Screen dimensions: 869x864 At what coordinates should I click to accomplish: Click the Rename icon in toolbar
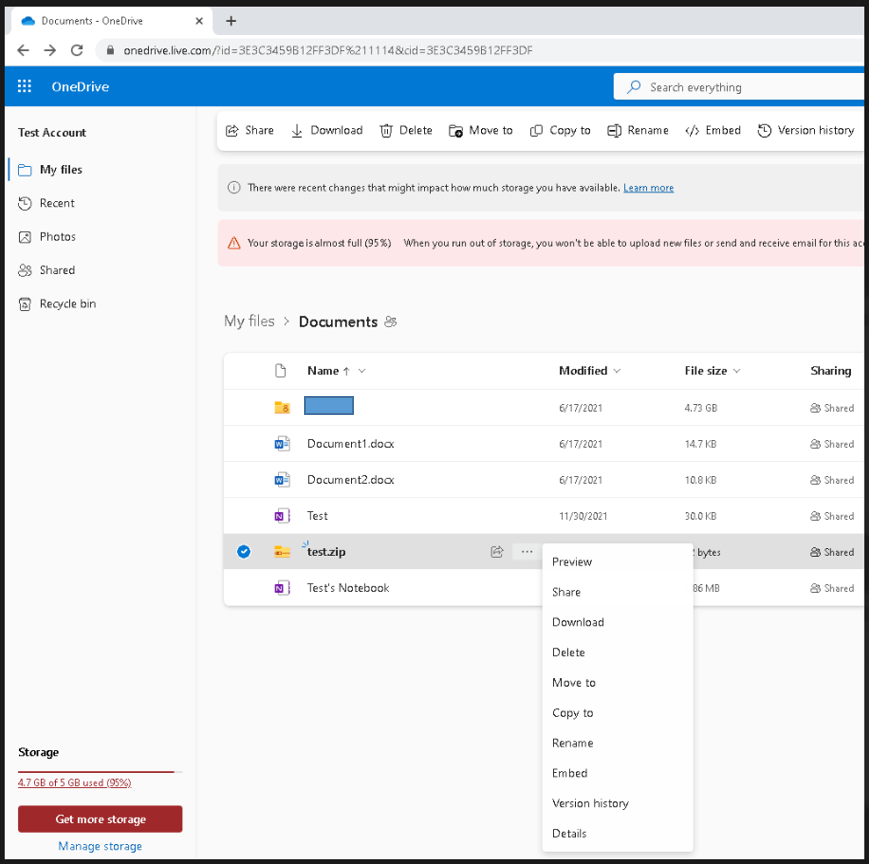[x=614, y=131]
